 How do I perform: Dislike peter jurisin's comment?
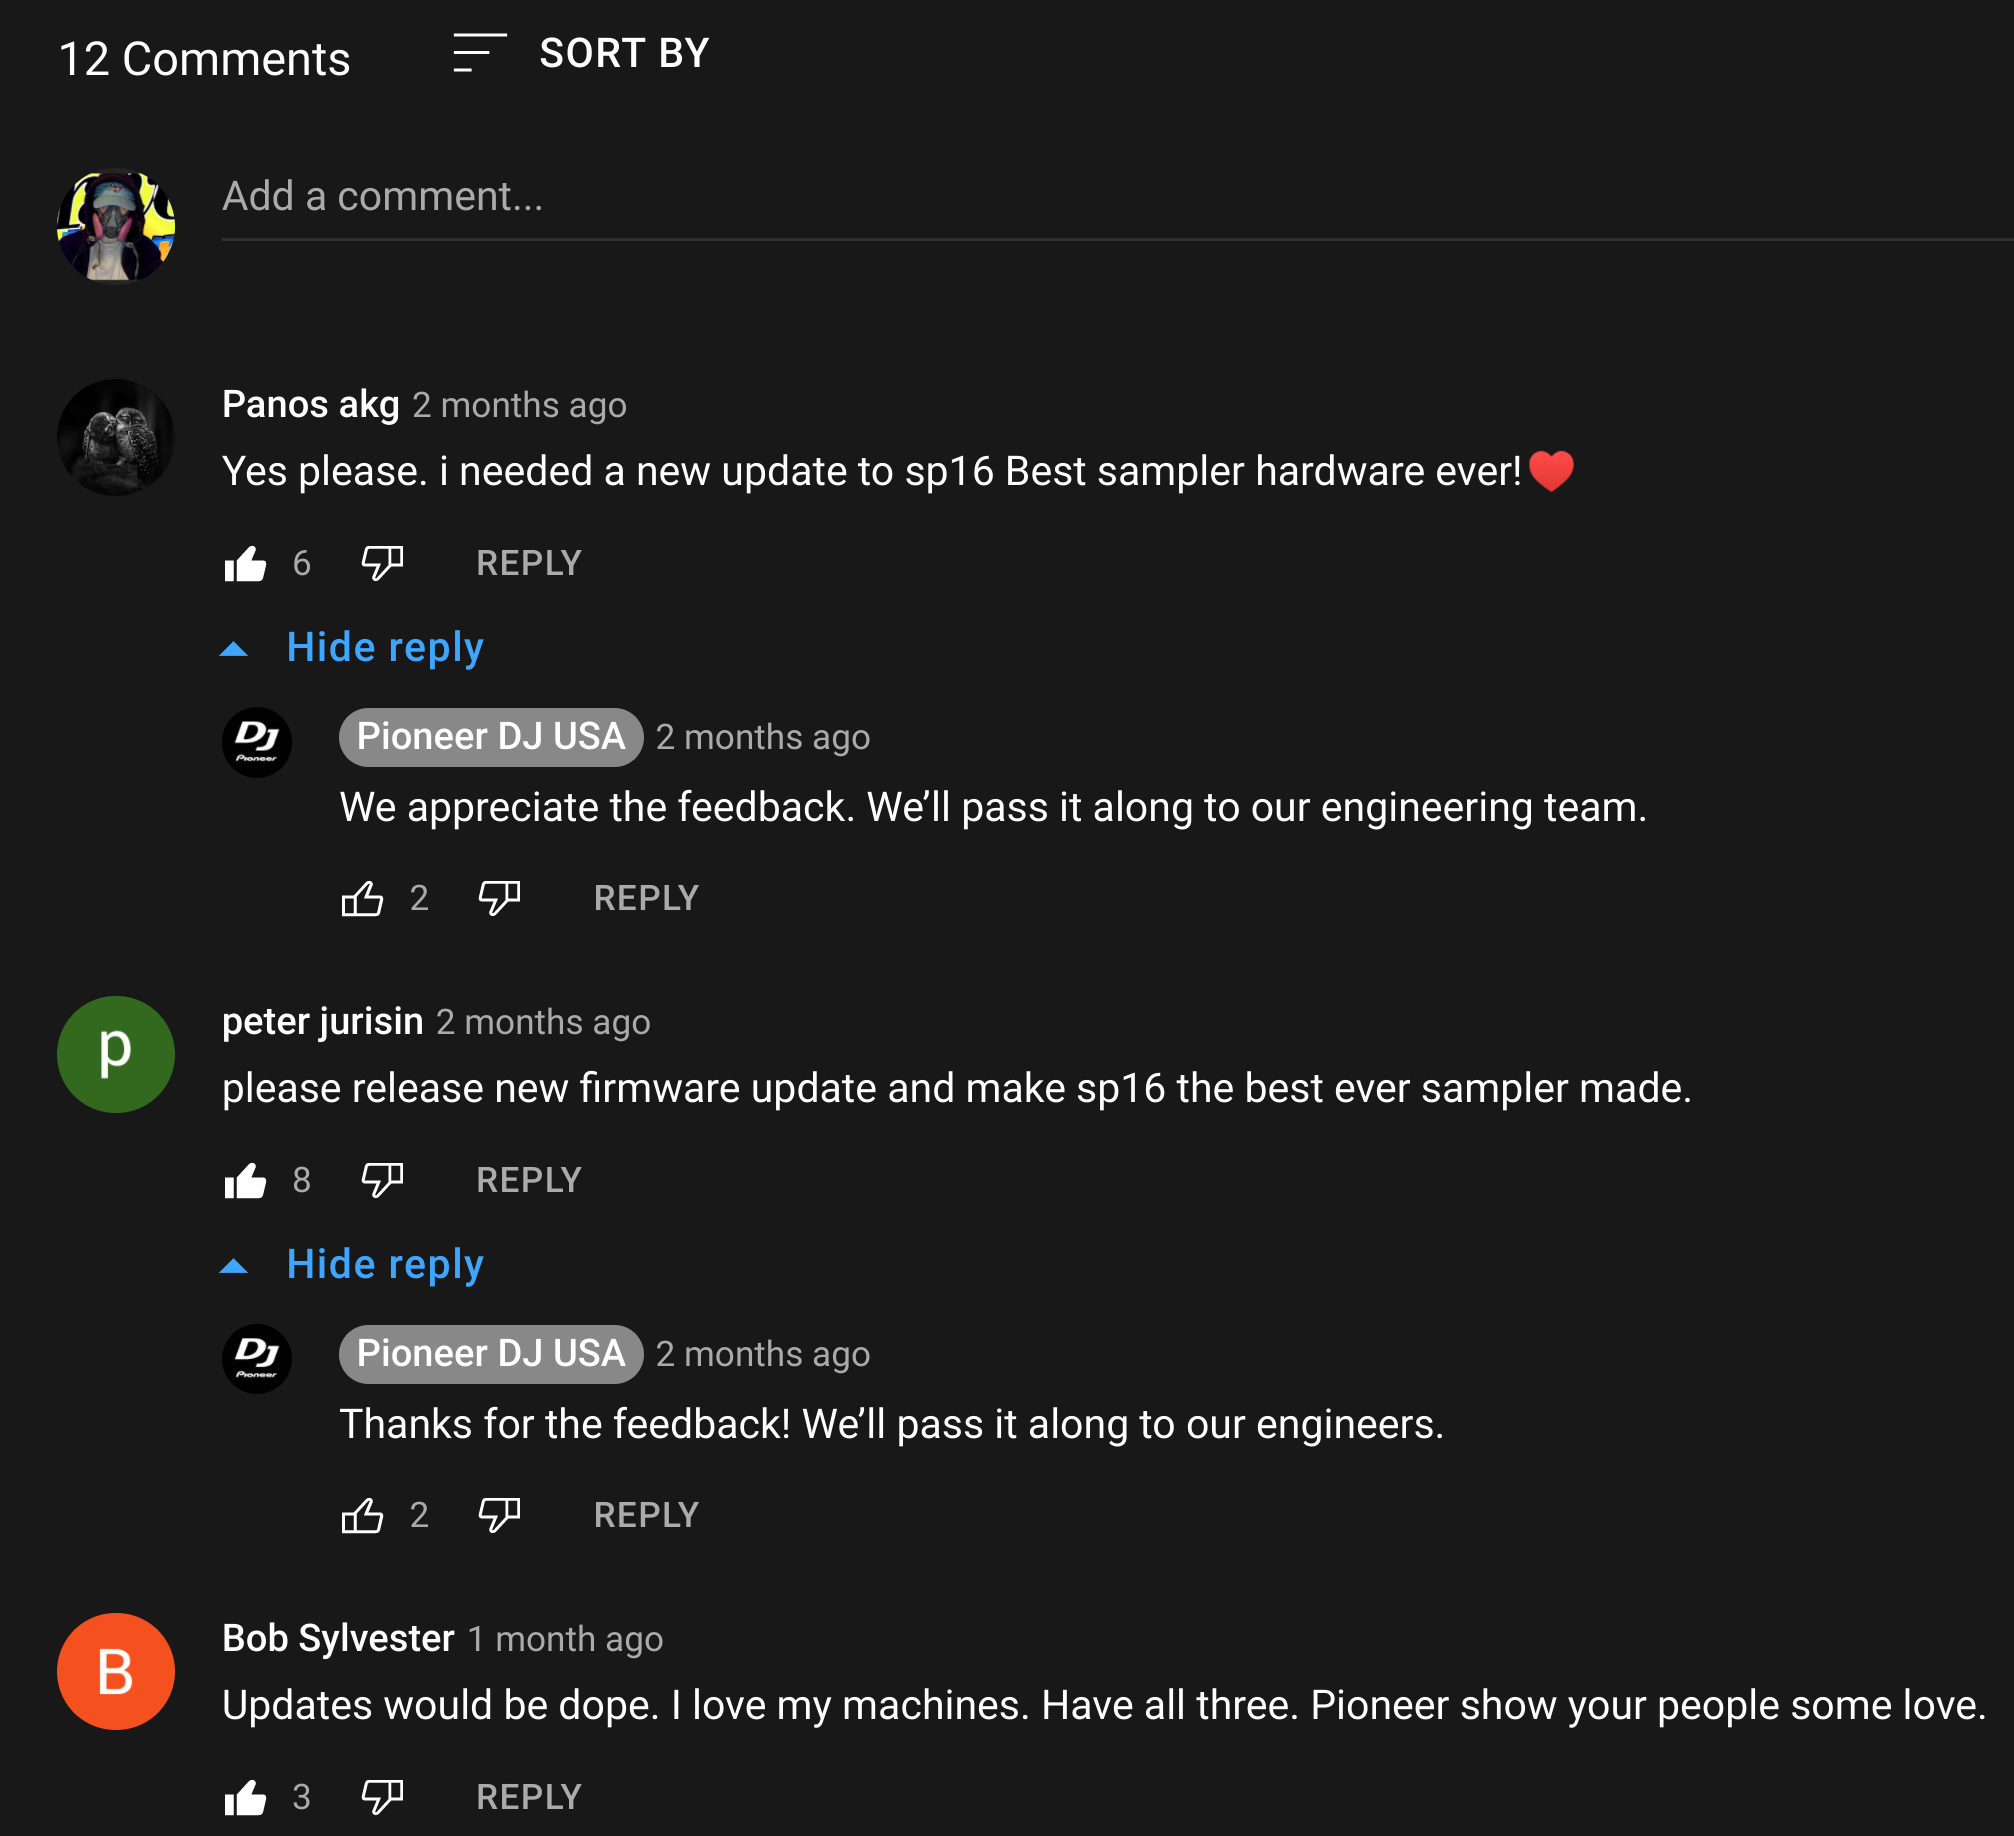point(382,1180)
